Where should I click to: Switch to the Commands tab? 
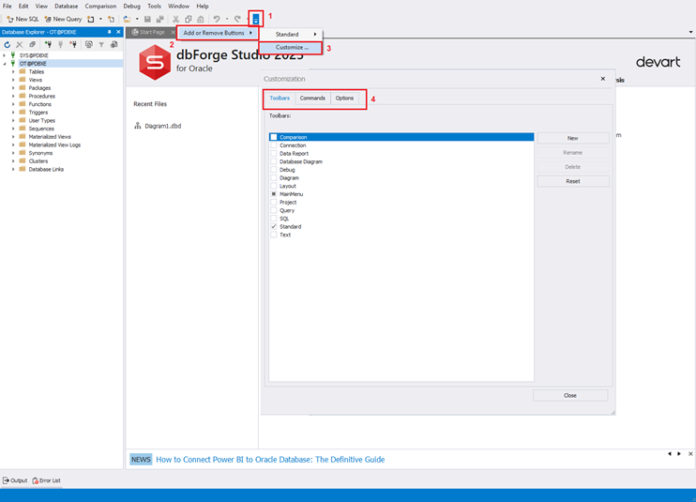(x=312, y=98)
